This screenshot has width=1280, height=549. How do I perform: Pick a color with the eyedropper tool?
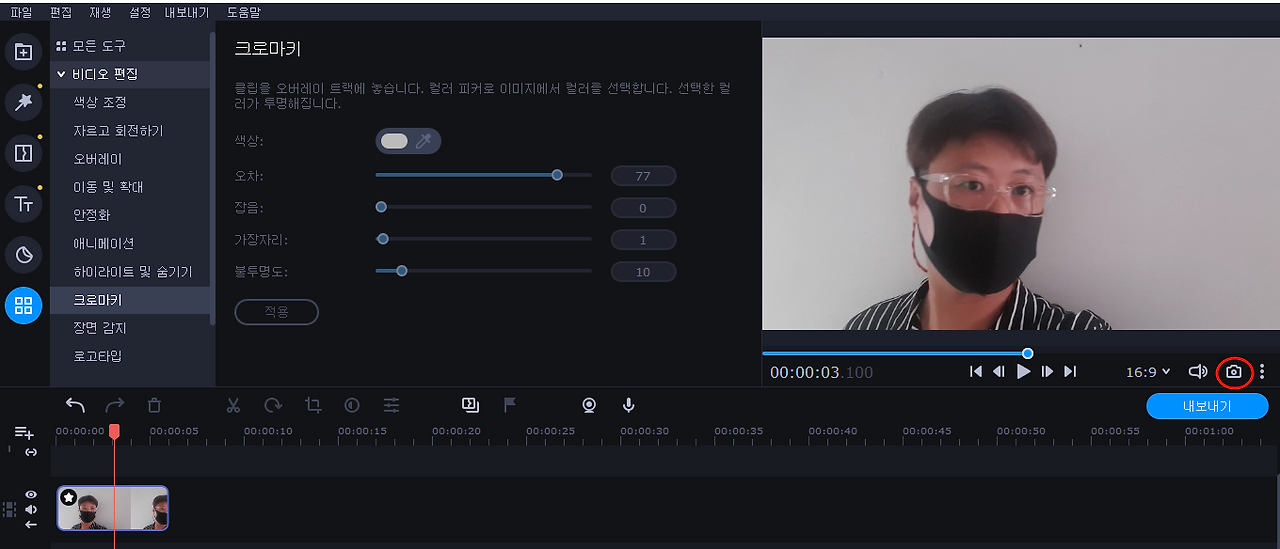423,141
